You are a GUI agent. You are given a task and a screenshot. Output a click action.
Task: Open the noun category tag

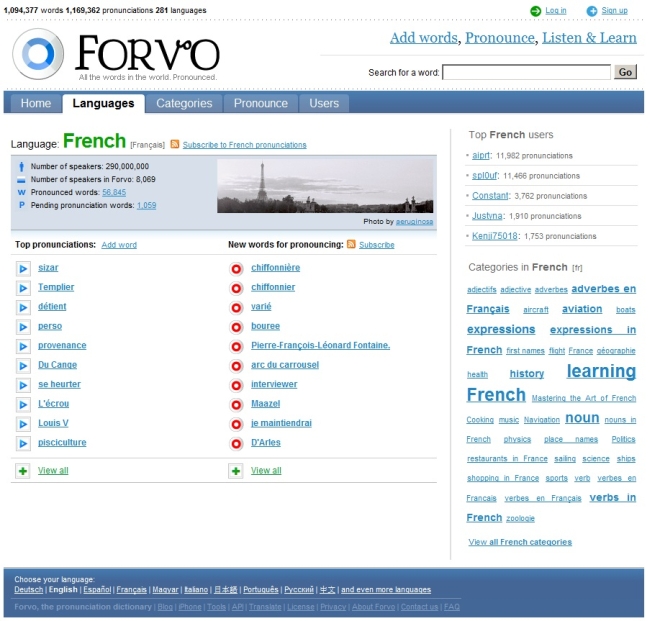(582, 418)
